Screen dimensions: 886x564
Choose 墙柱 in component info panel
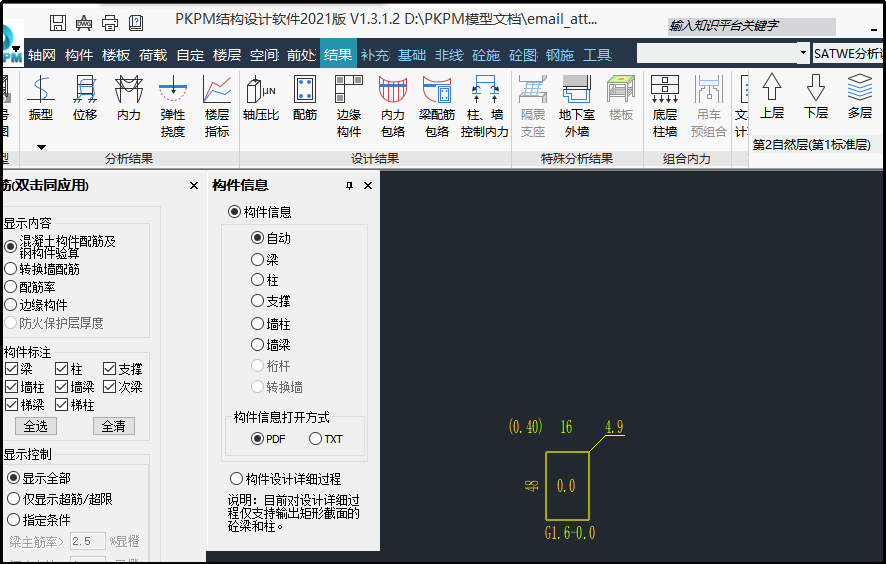click(x=271, y=324)
